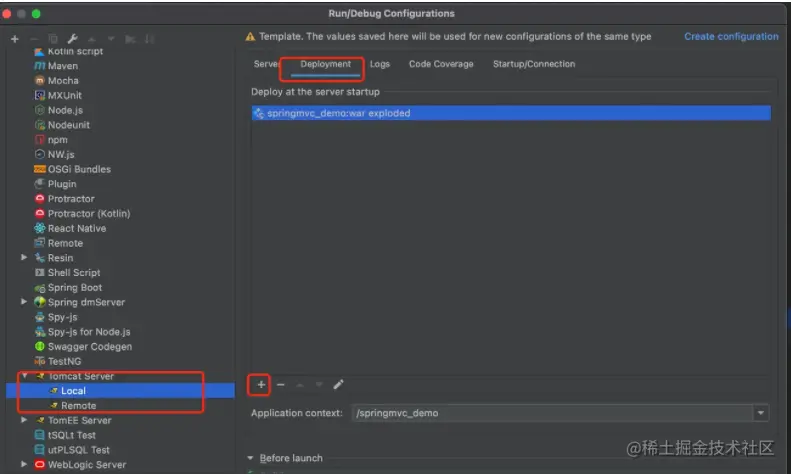
Task: Switch to the Server tab
Action: click(x=266, y=64)
